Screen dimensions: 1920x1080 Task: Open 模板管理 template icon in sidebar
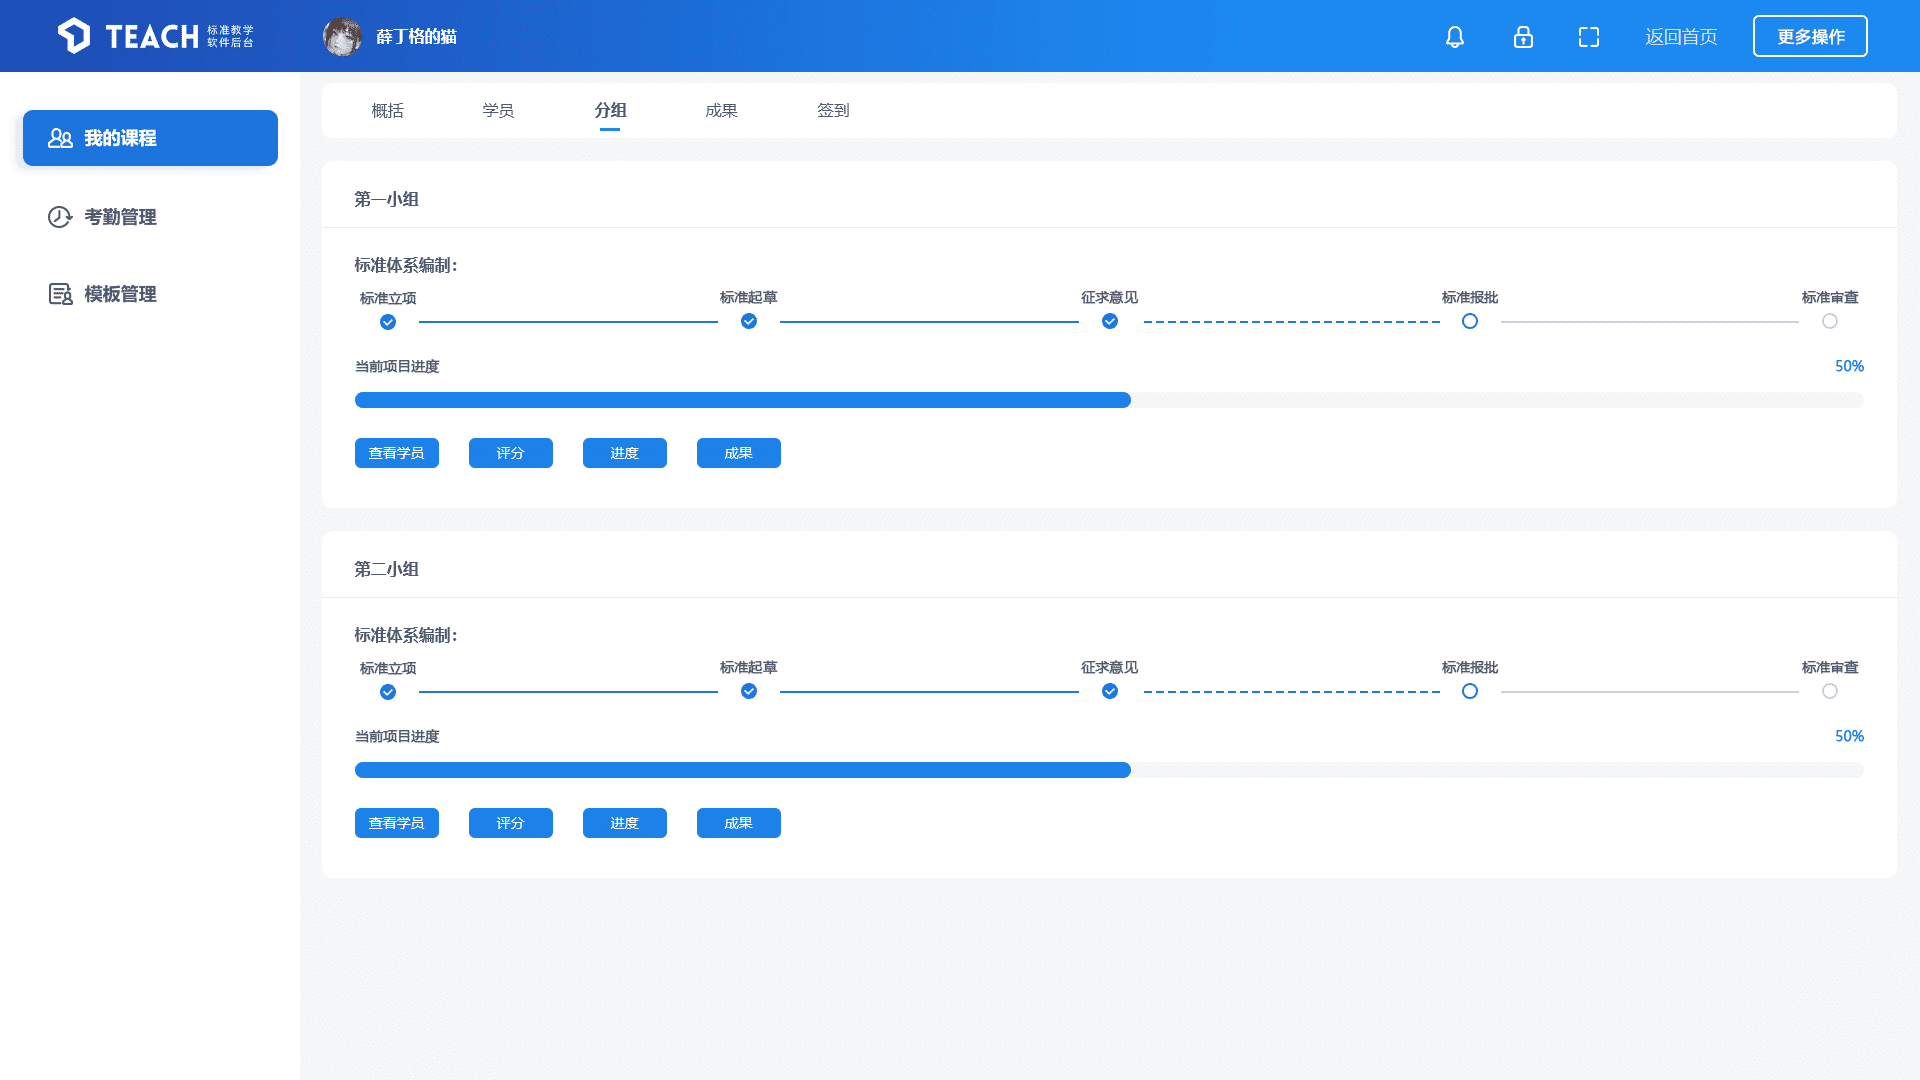click(60, 294)
